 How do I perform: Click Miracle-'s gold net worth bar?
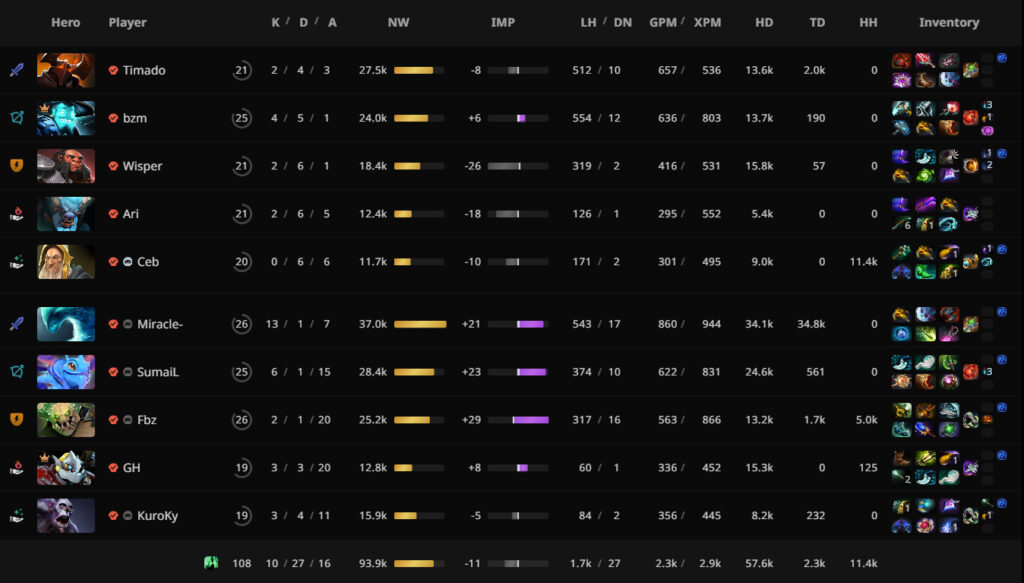coord(420,324)
